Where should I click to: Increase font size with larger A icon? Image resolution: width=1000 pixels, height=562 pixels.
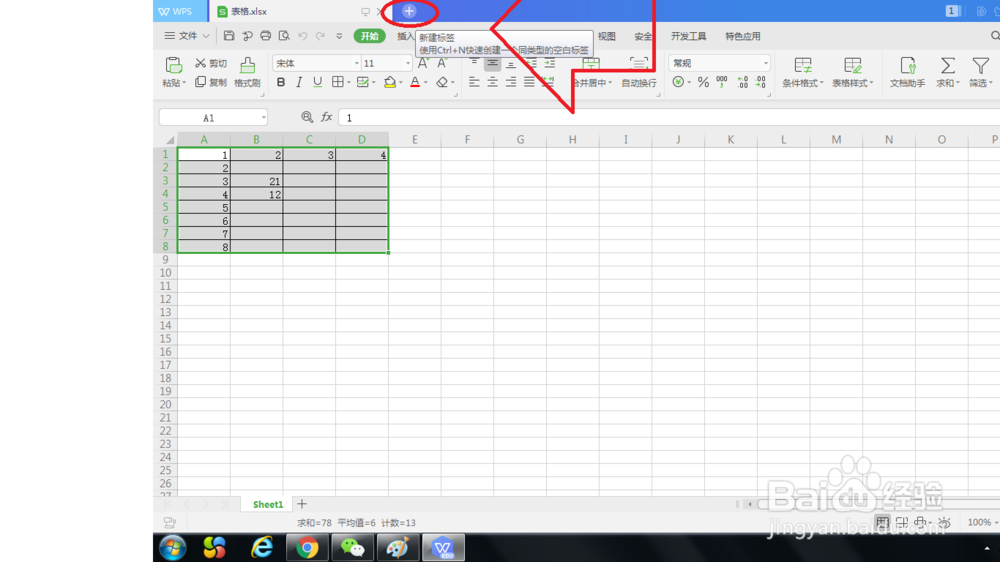click(423, 63)
